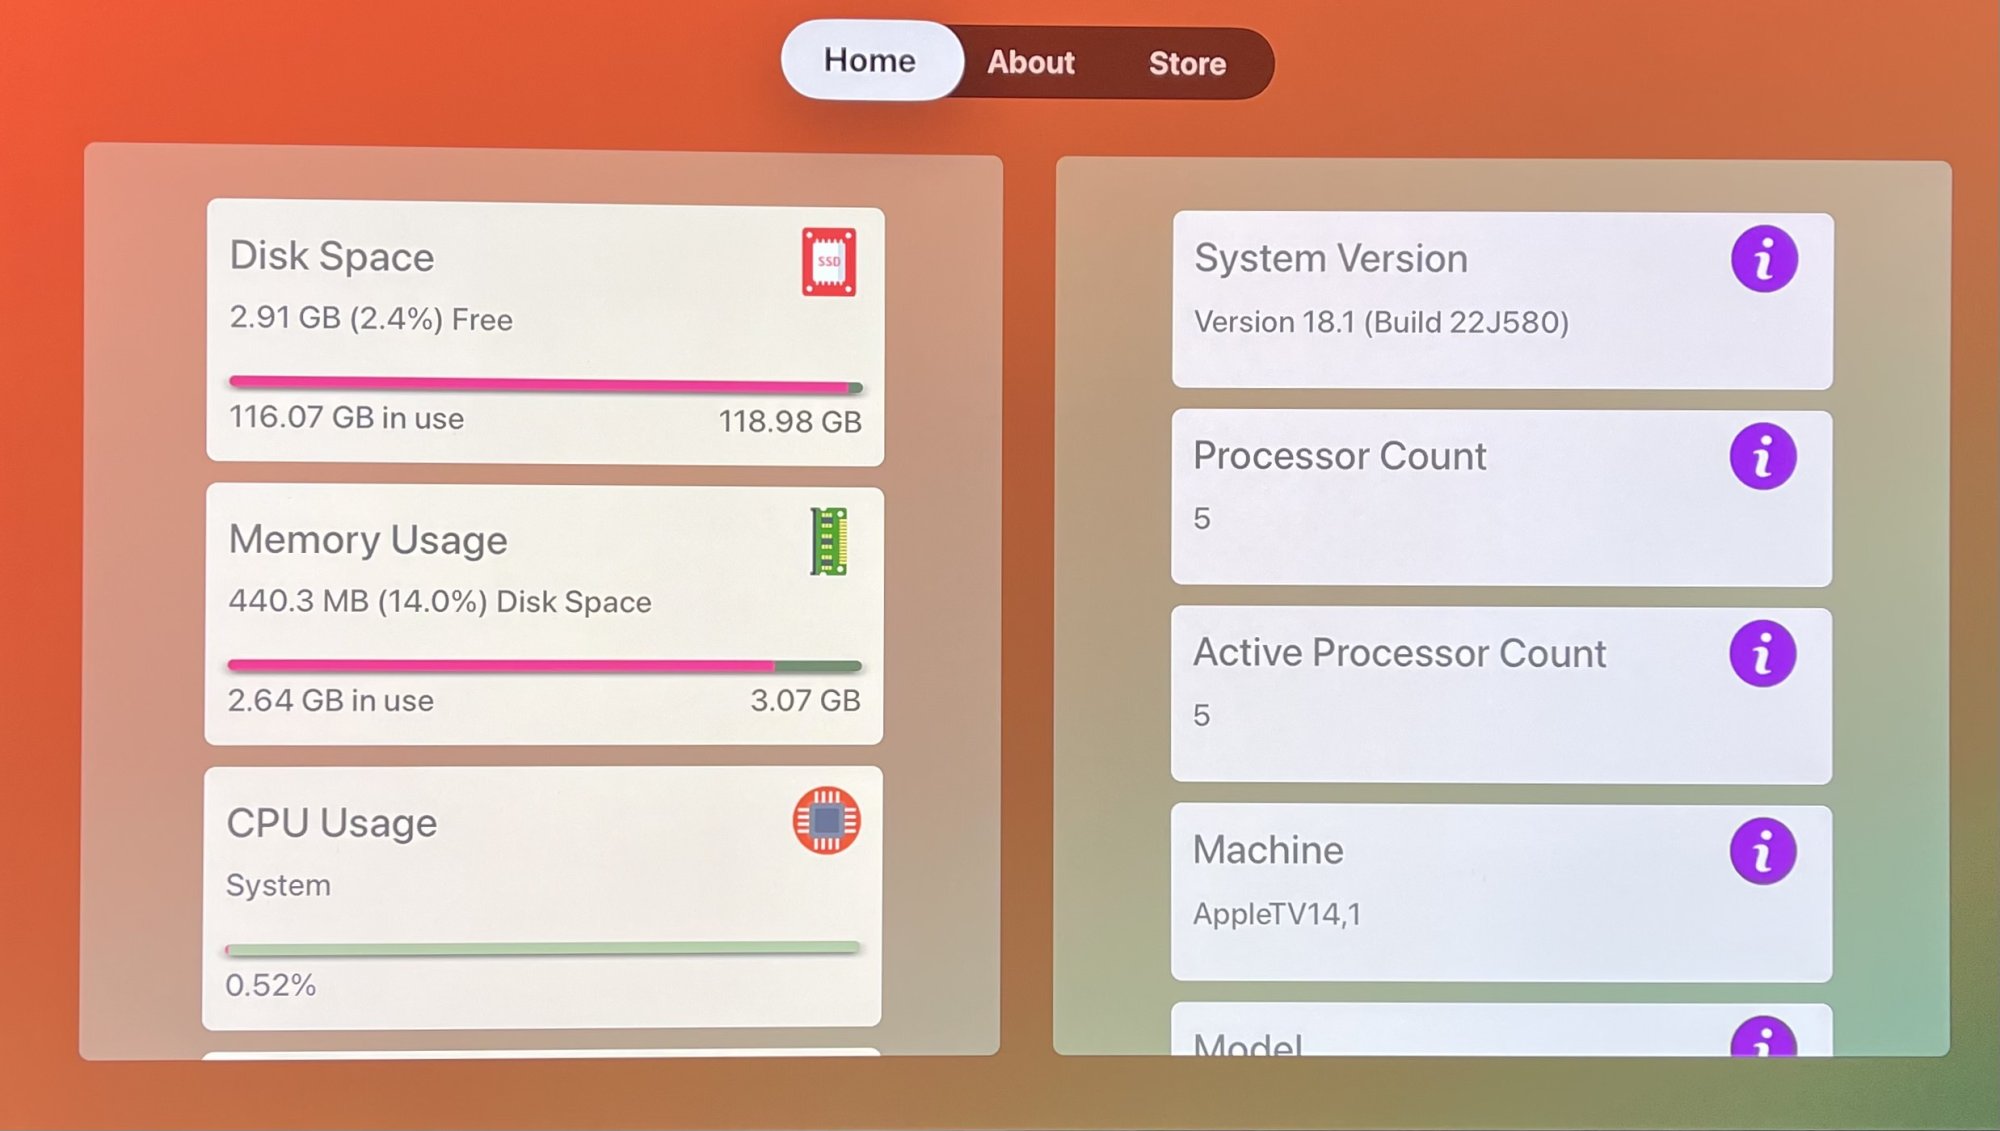Click the partially visible Model info icon

1763,1040
